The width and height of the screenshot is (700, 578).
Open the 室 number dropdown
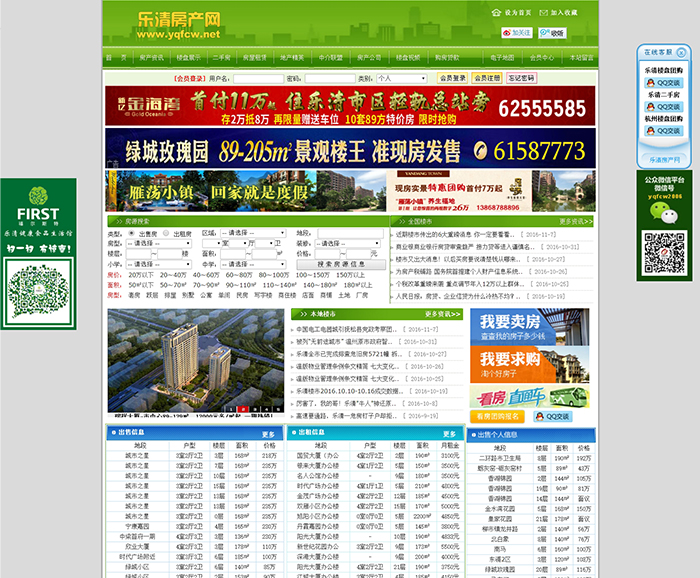point(212,243)
